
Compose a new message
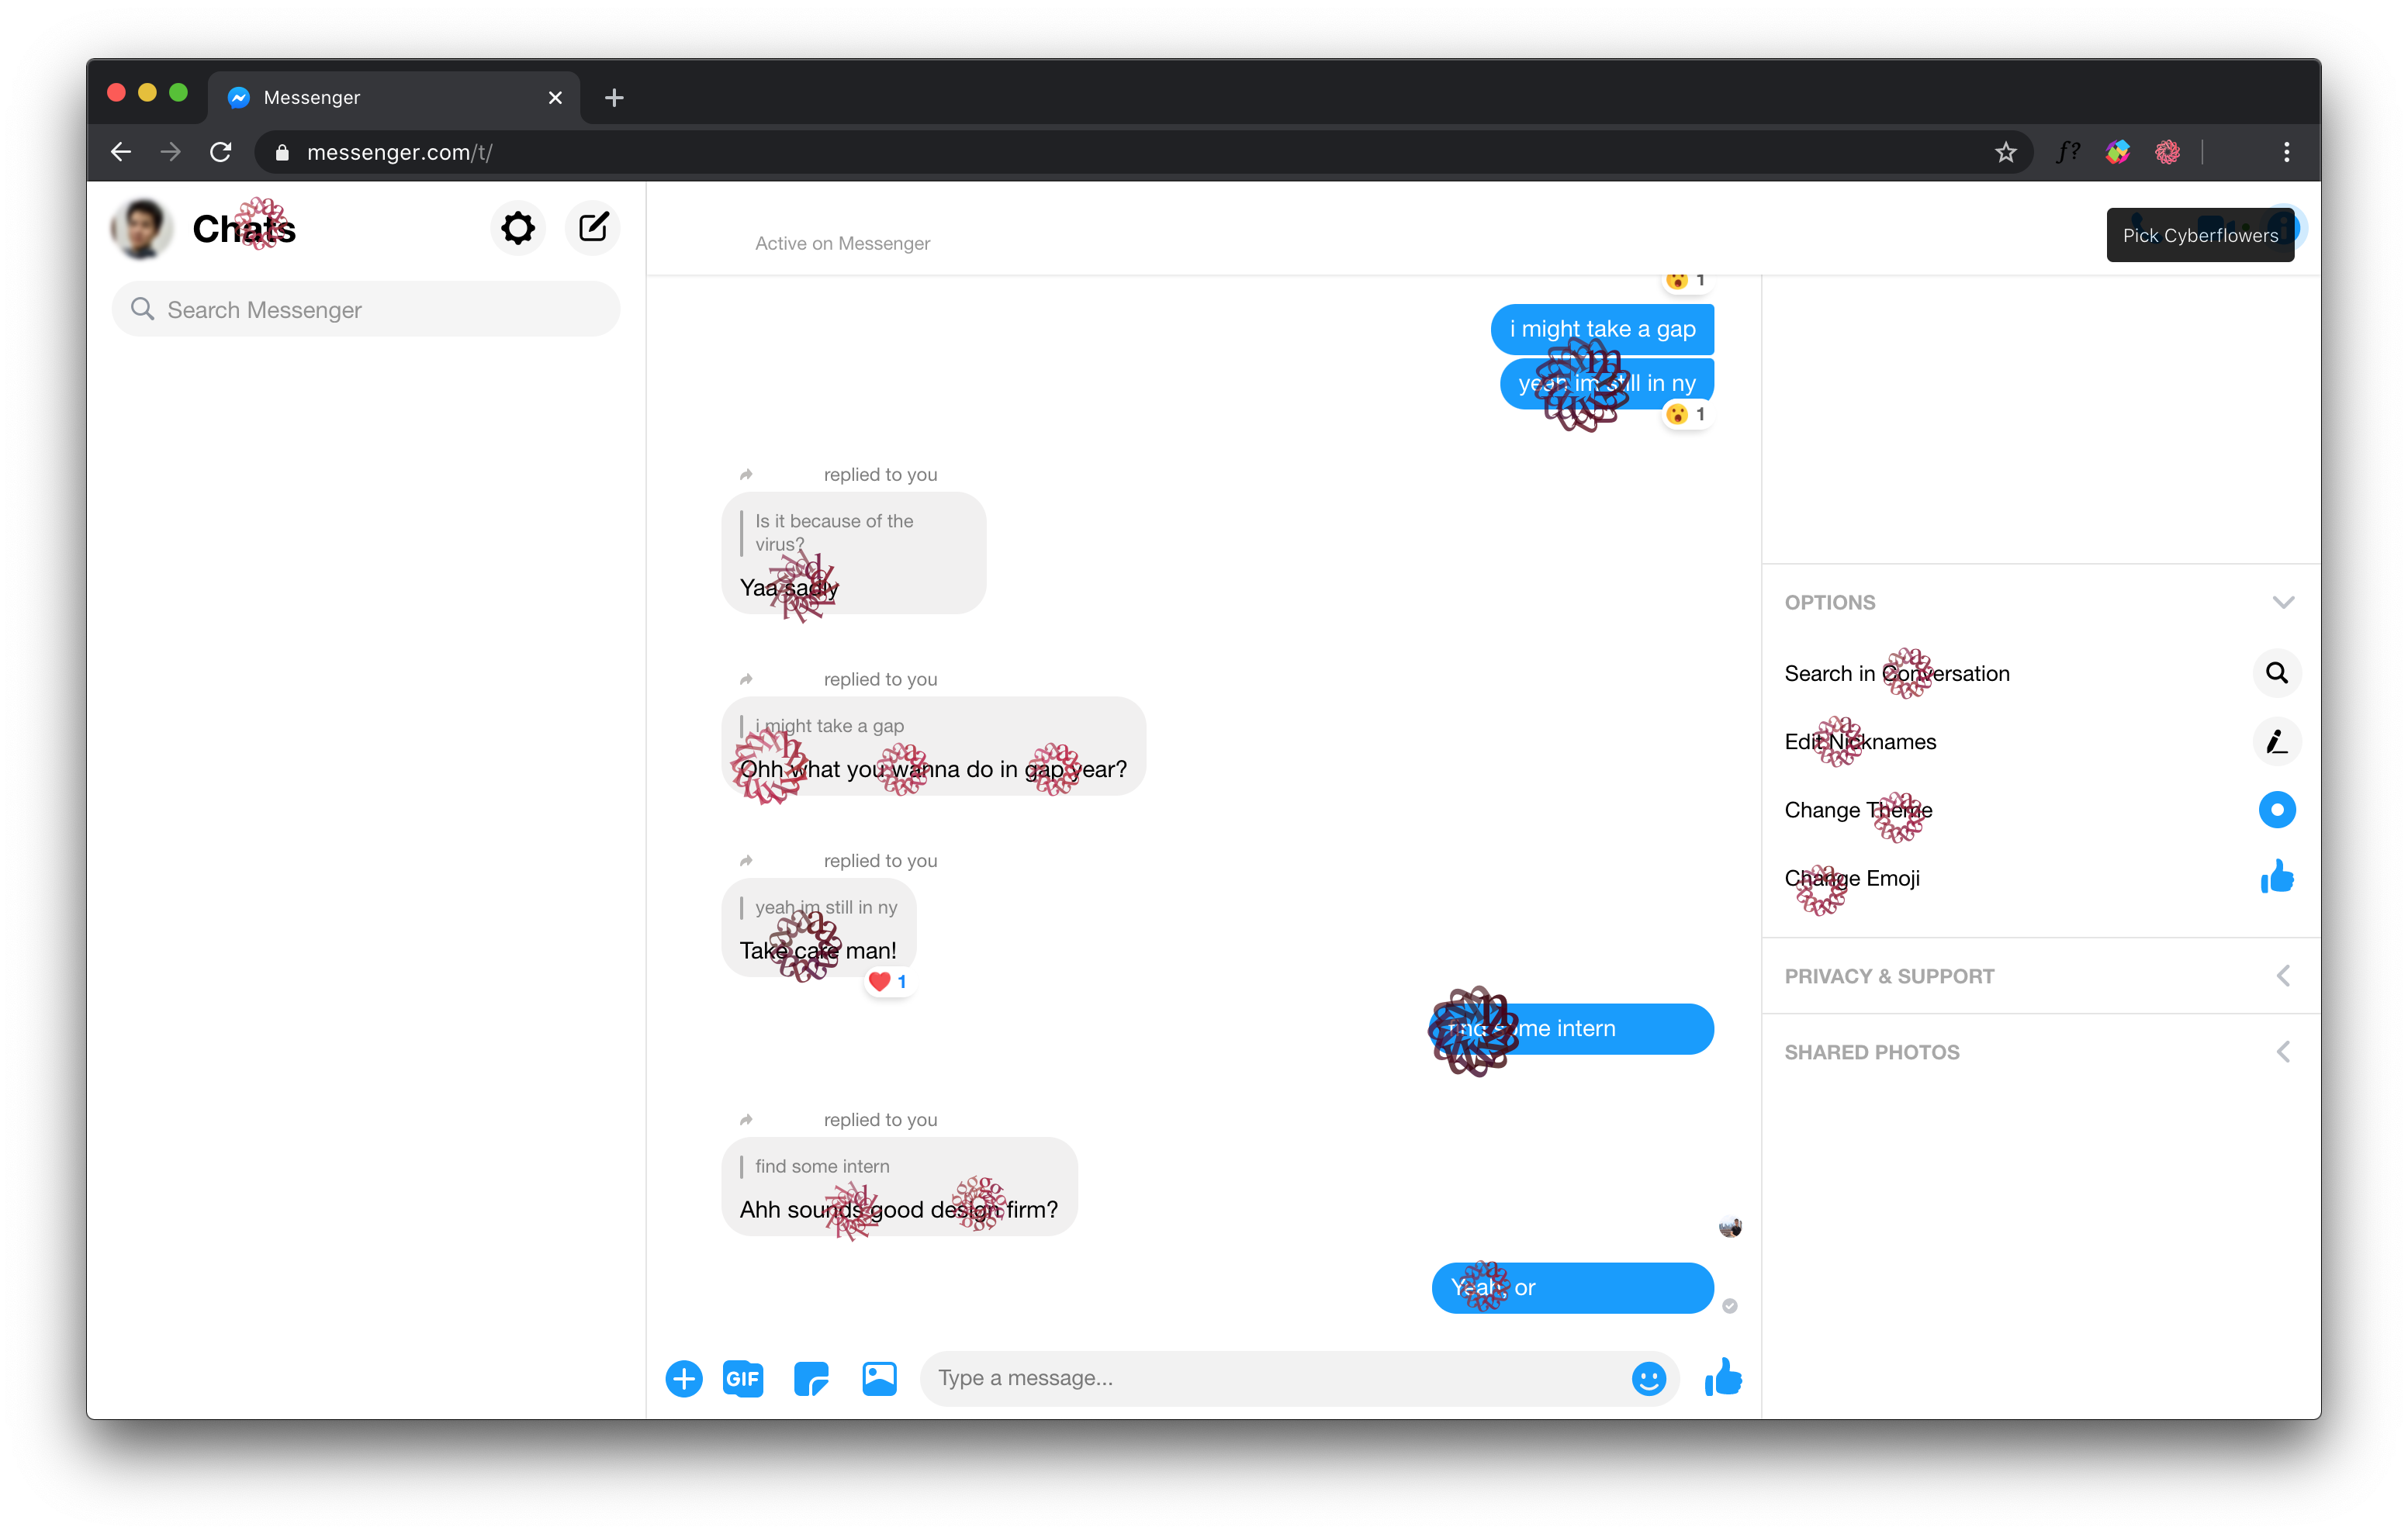click(x=593, y=228)
